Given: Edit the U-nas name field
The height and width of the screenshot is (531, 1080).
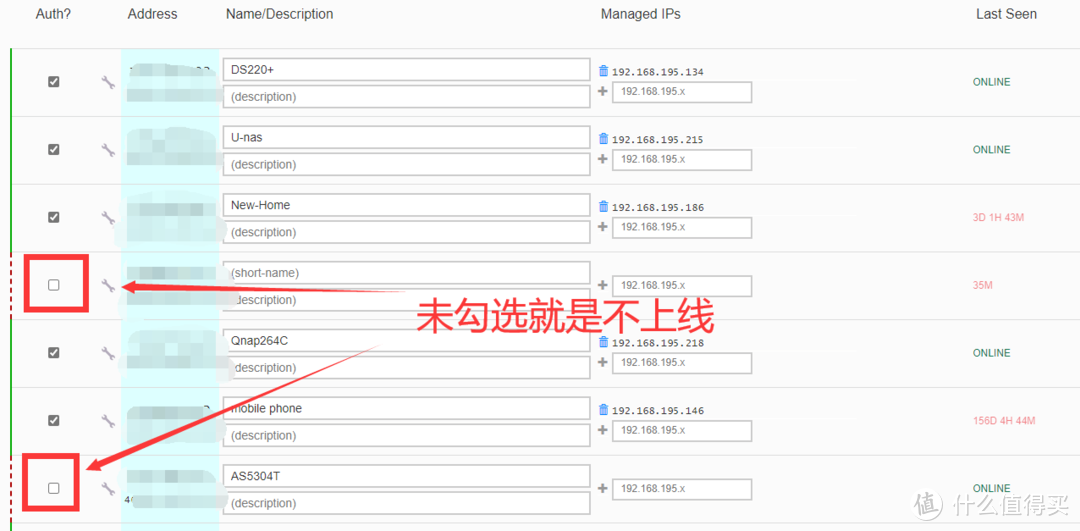Looking at the screenshot, I should (x=406, y=137).
